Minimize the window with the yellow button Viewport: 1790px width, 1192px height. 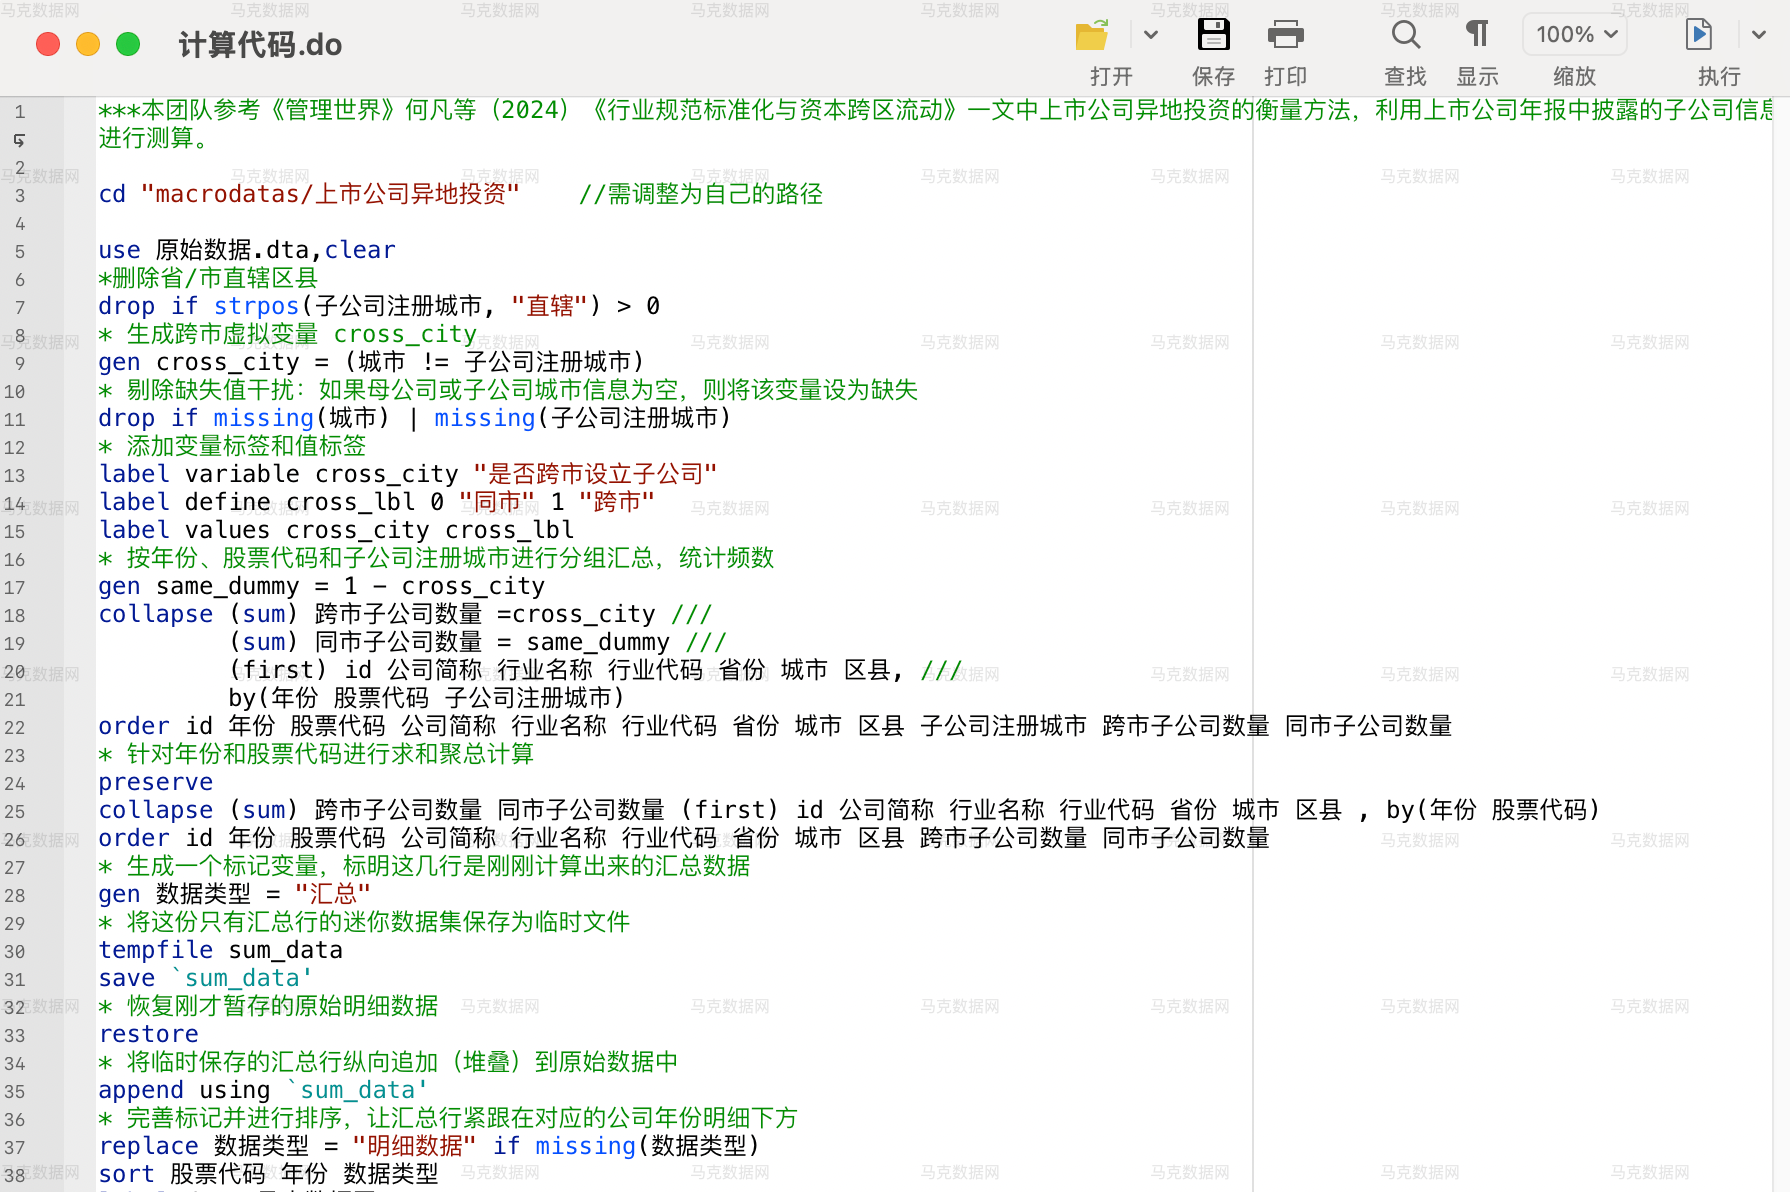coord(88,44)
